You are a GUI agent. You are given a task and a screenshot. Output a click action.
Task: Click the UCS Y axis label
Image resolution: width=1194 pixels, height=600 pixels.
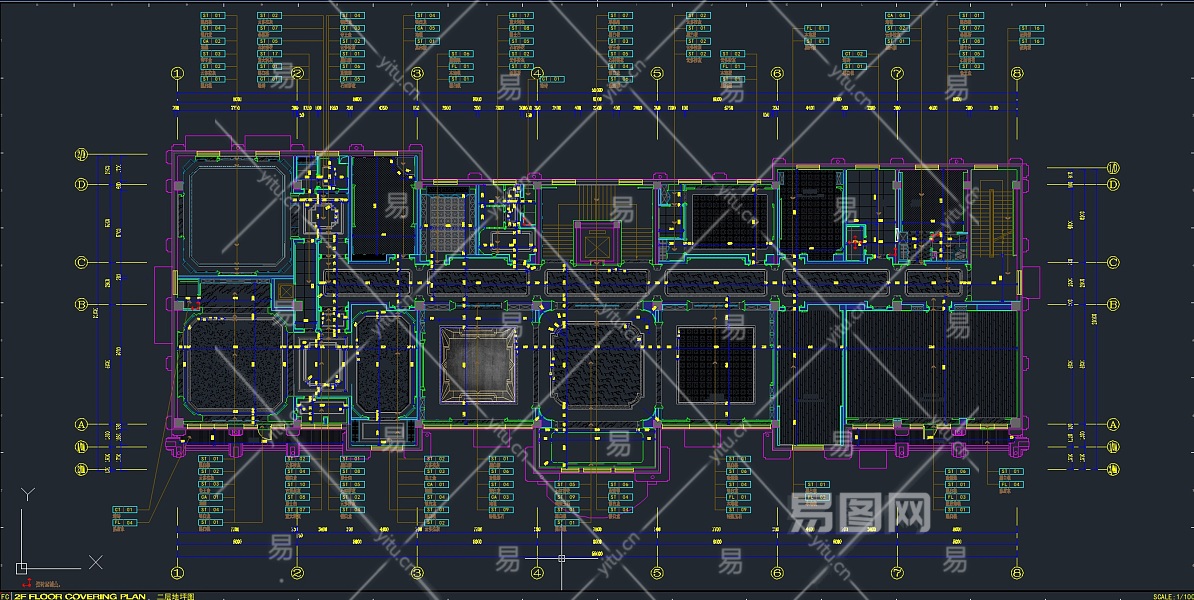tap(27, 495)
